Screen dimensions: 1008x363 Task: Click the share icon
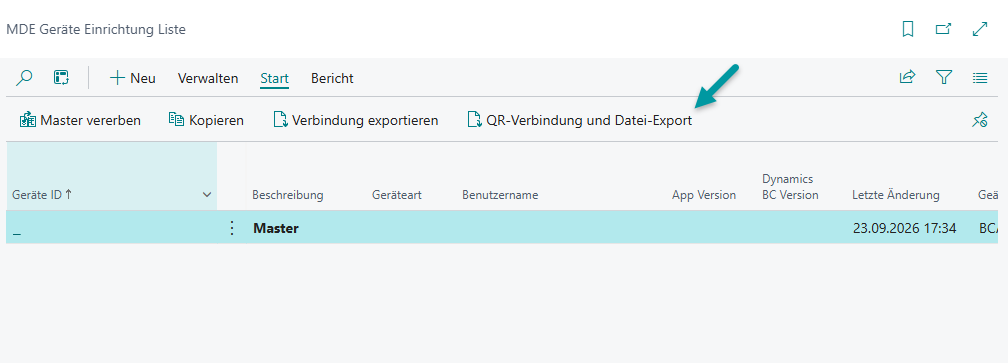(907, 78)
